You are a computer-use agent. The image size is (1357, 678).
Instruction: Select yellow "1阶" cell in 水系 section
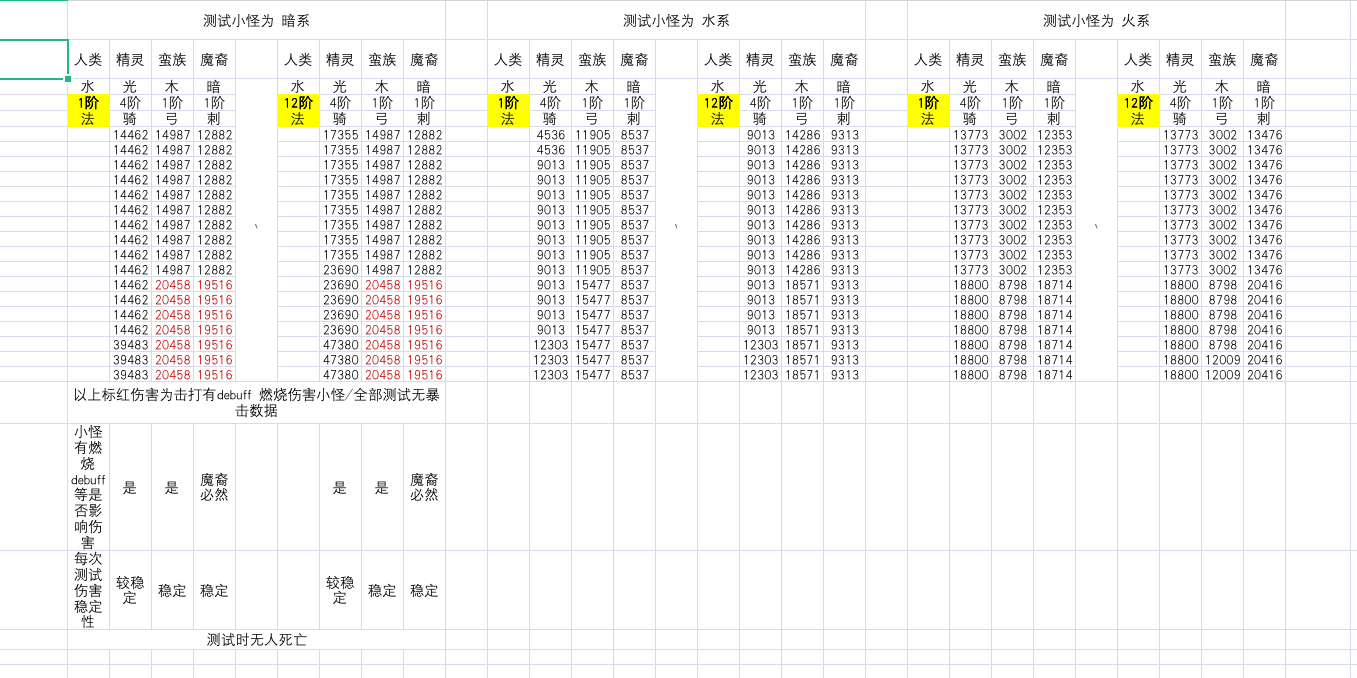point(508,103)
